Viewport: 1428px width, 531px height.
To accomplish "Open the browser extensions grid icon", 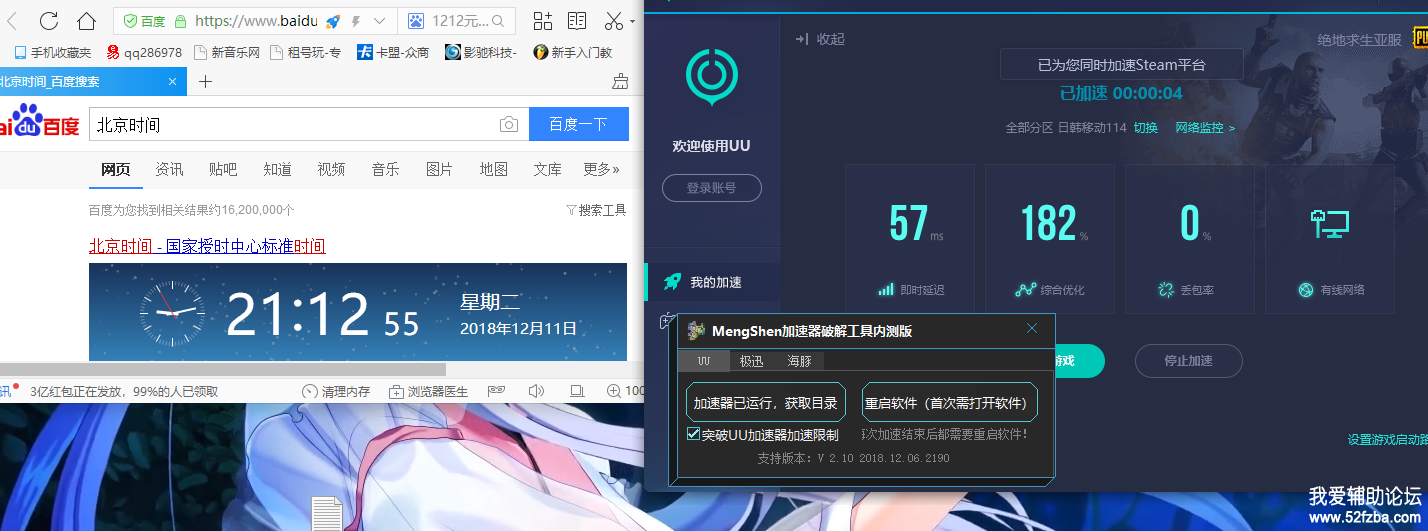I will tap(542, 21).
